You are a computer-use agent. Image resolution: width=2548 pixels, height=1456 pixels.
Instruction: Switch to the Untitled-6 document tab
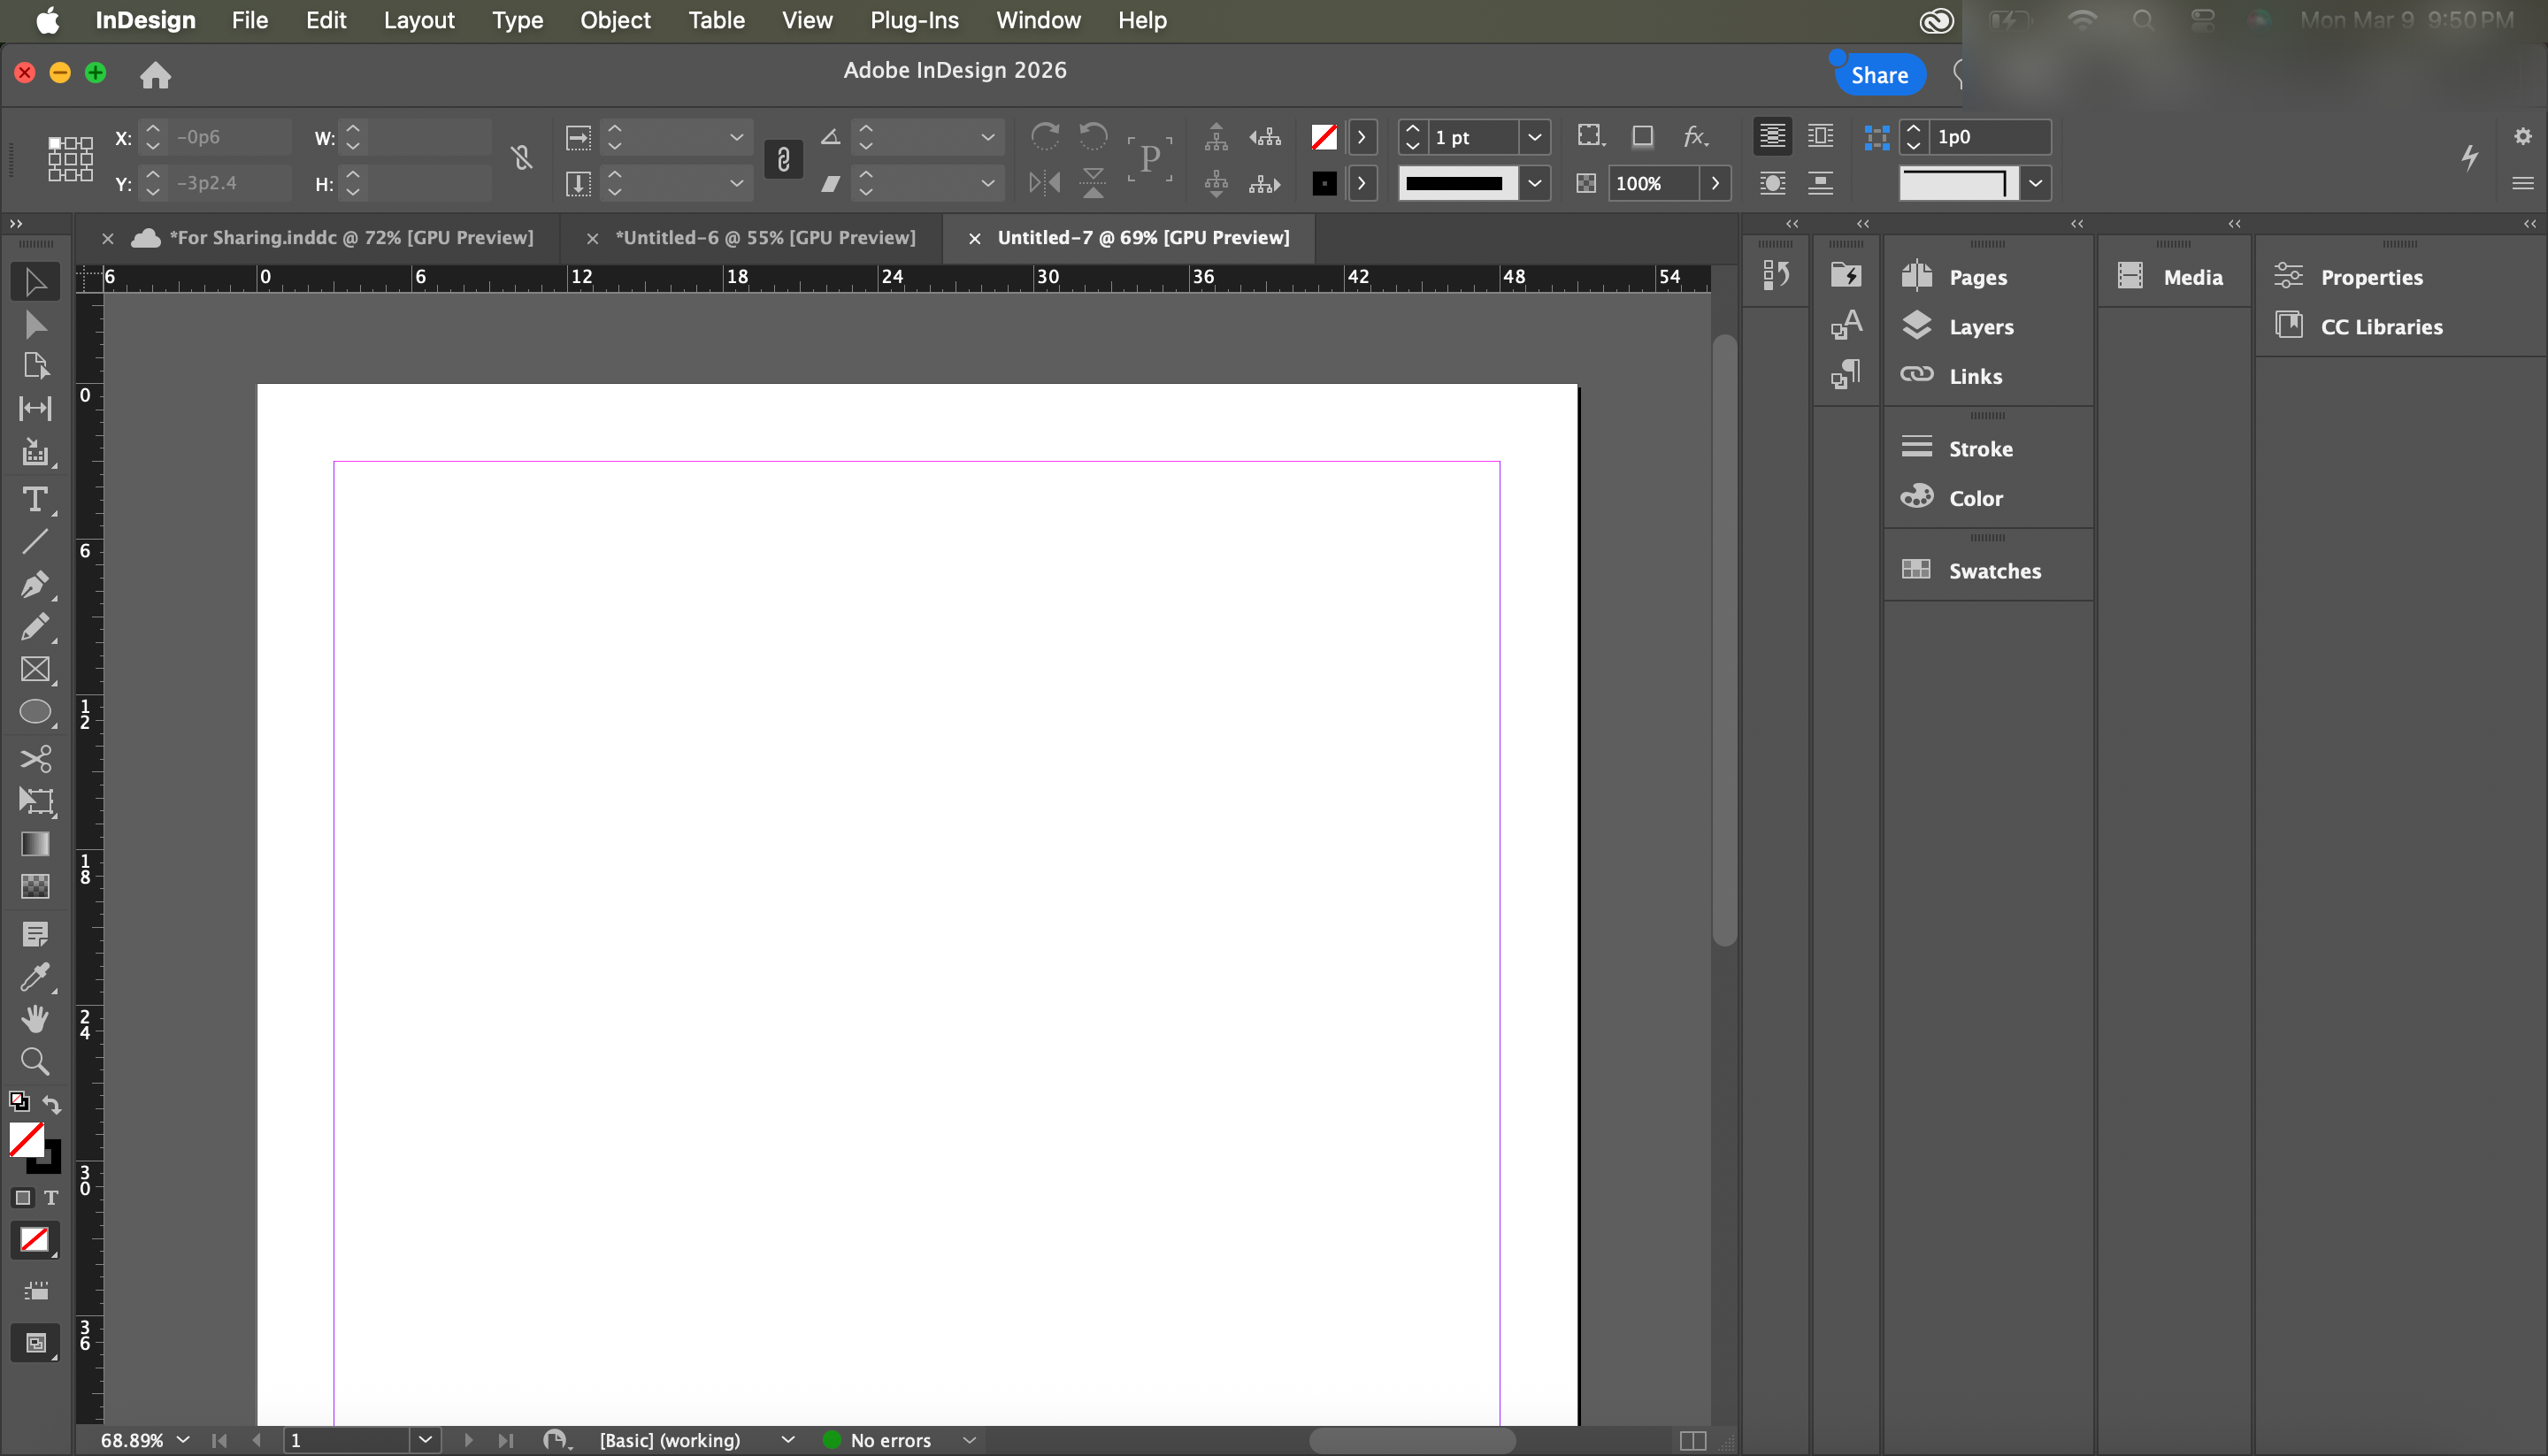pos(765,238)
